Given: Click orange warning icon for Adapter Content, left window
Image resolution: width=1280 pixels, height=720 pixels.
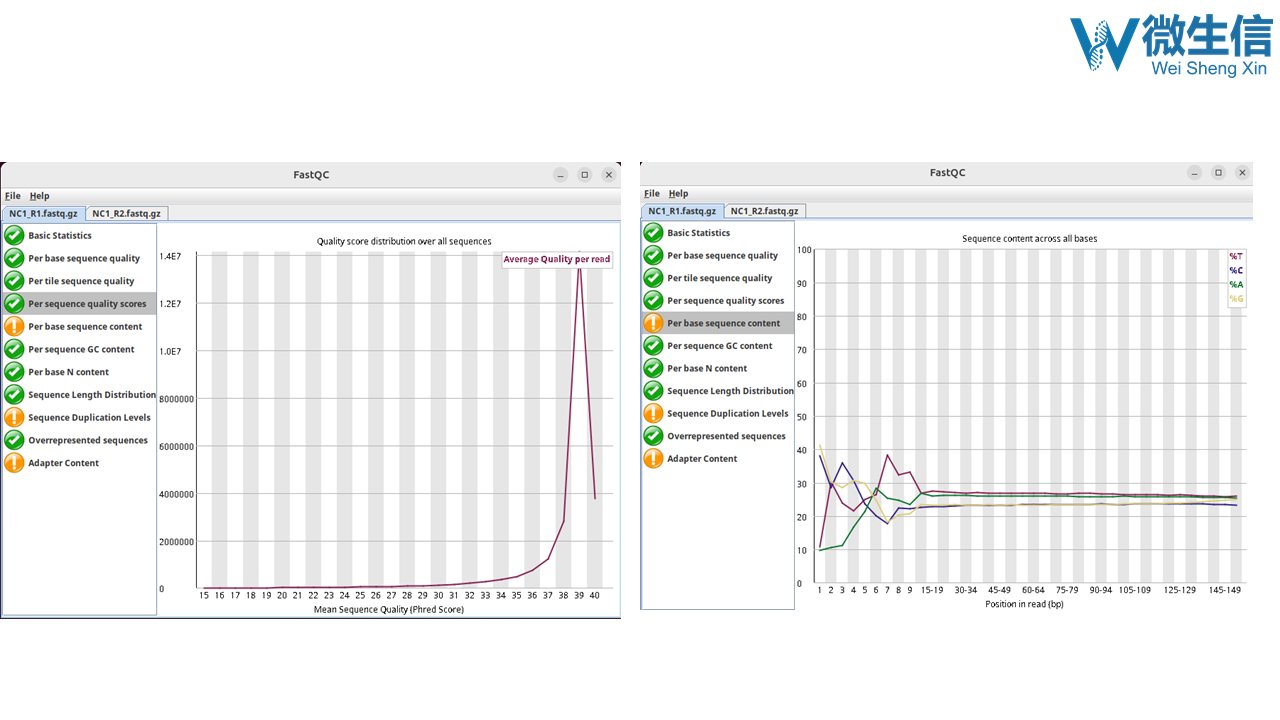Looking at the screenshot, I should click(x=14, y=463).
